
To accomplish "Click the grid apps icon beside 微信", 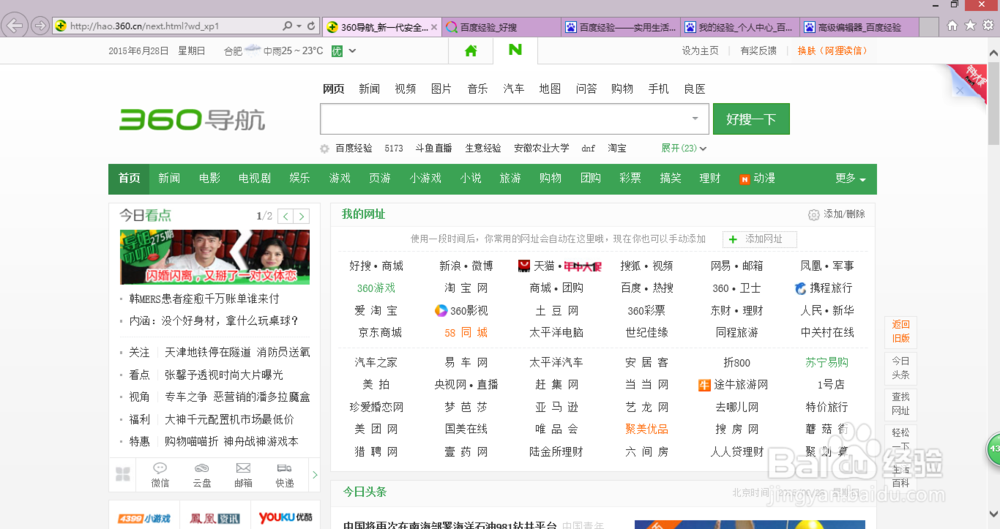I will pos(123,474).
